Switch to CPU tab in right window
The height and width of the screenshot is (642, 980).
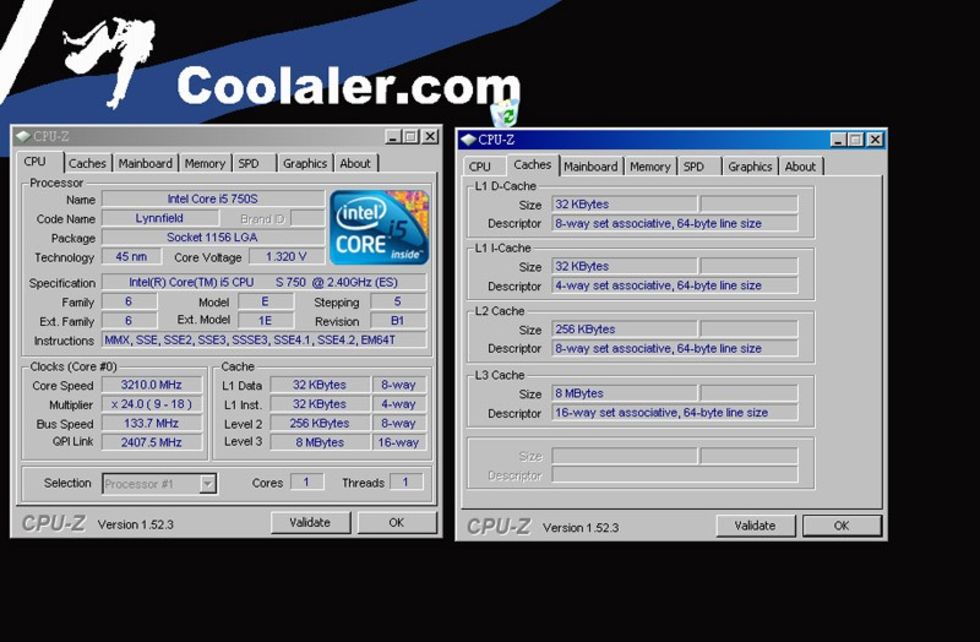(x=480, y=166)
